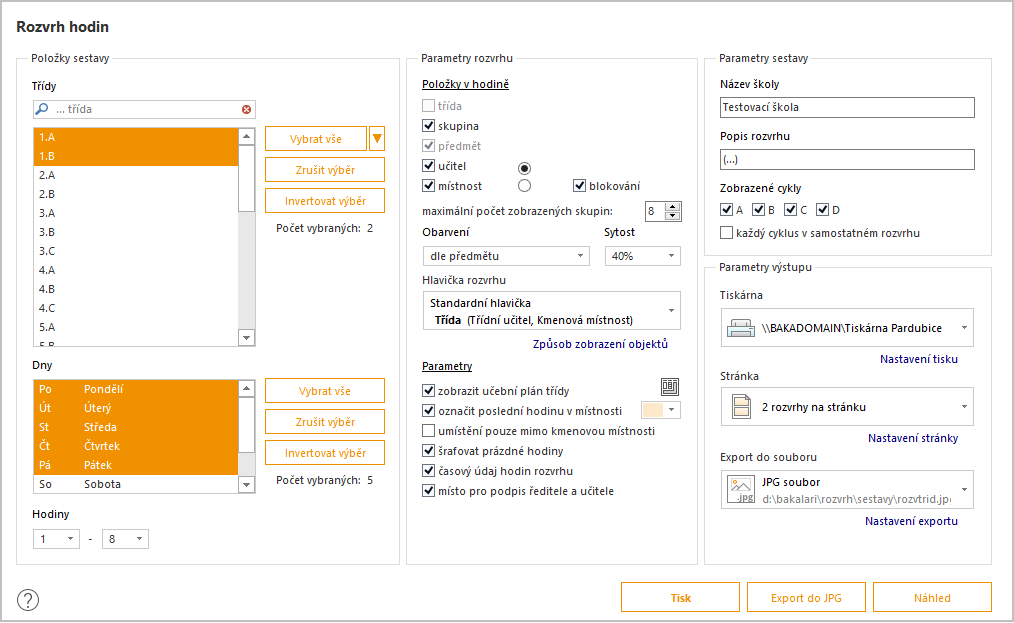Open the Sytost 40% dropdown
This screenshot has width=1014, height=623.
click(642, 256)
